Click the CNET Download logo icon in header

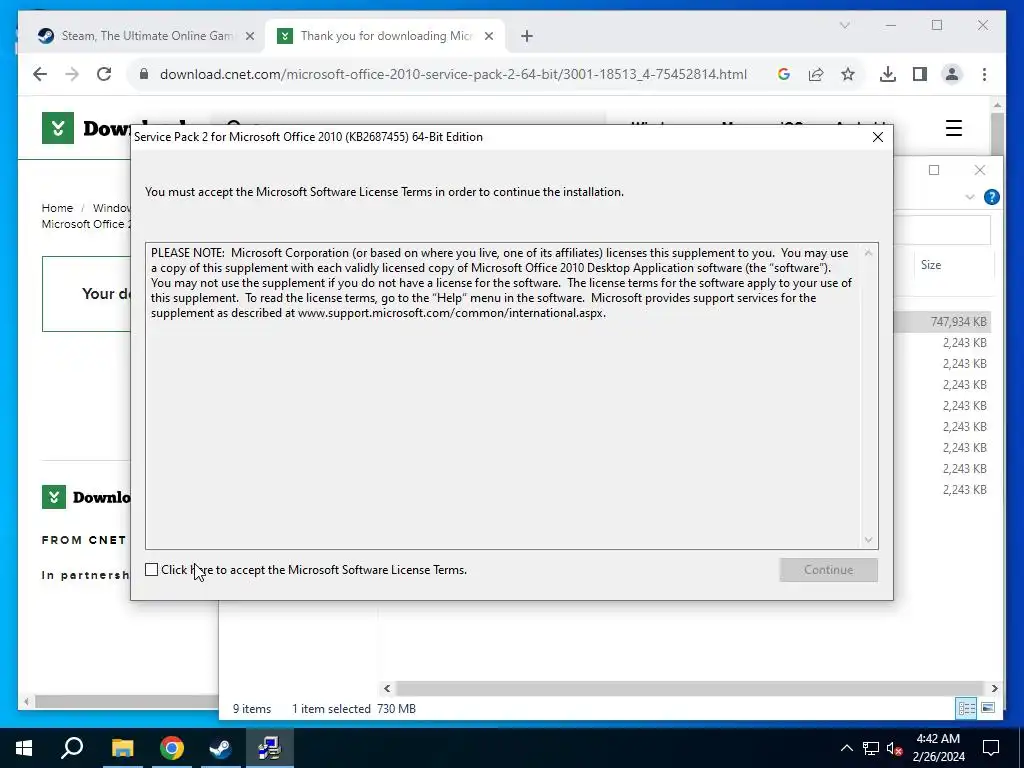57,128
